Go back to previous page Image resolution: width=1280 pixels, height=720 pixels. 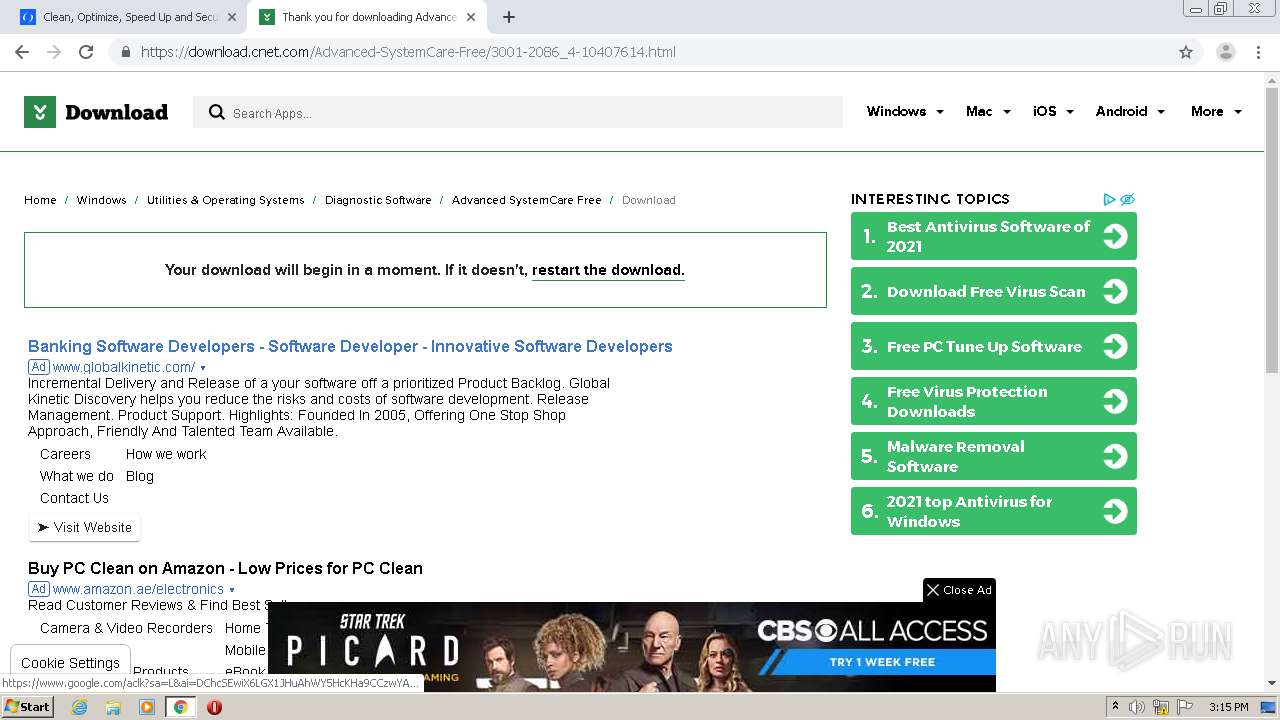tap(22, 52)
